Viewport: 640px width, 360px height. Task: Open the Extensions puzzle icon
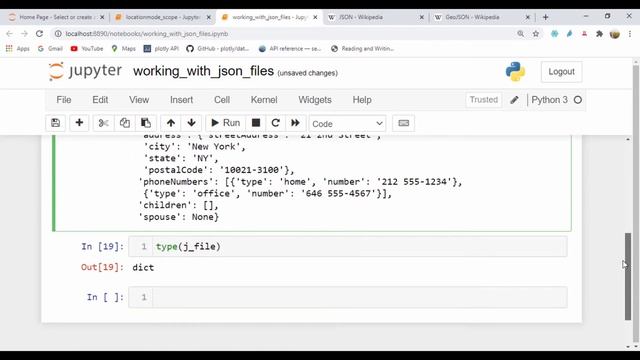pyautogui.click(x=599, y=34)
